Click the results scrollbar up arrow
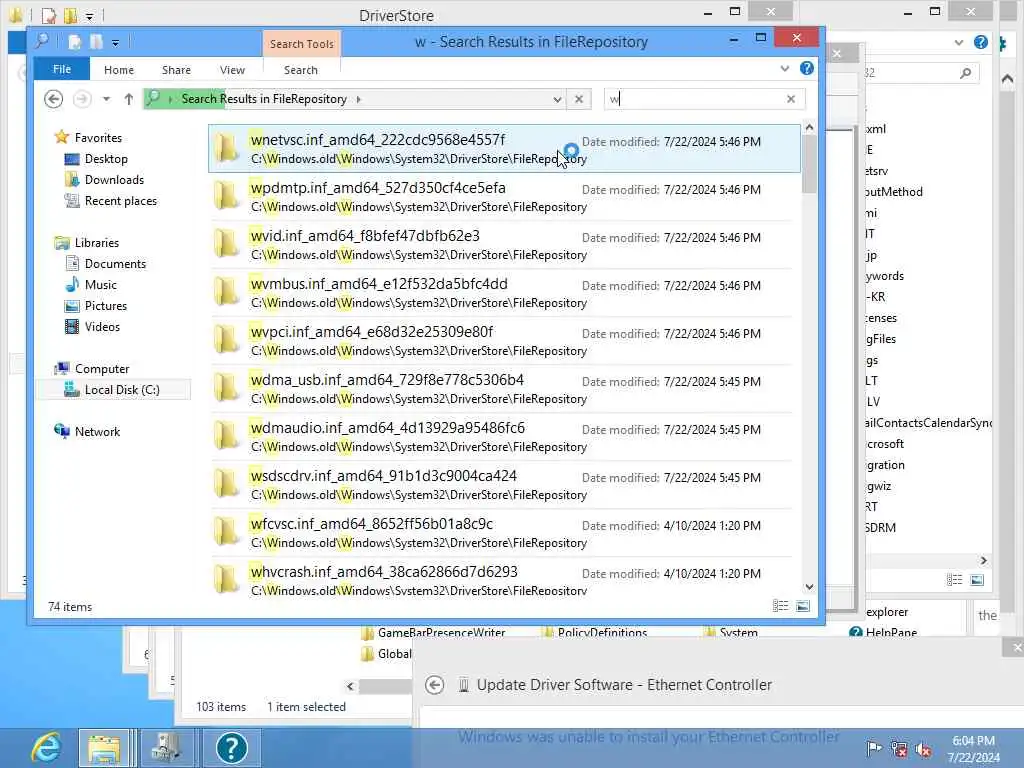This screenshot has width=1024, height=768. tap(809, 127)
